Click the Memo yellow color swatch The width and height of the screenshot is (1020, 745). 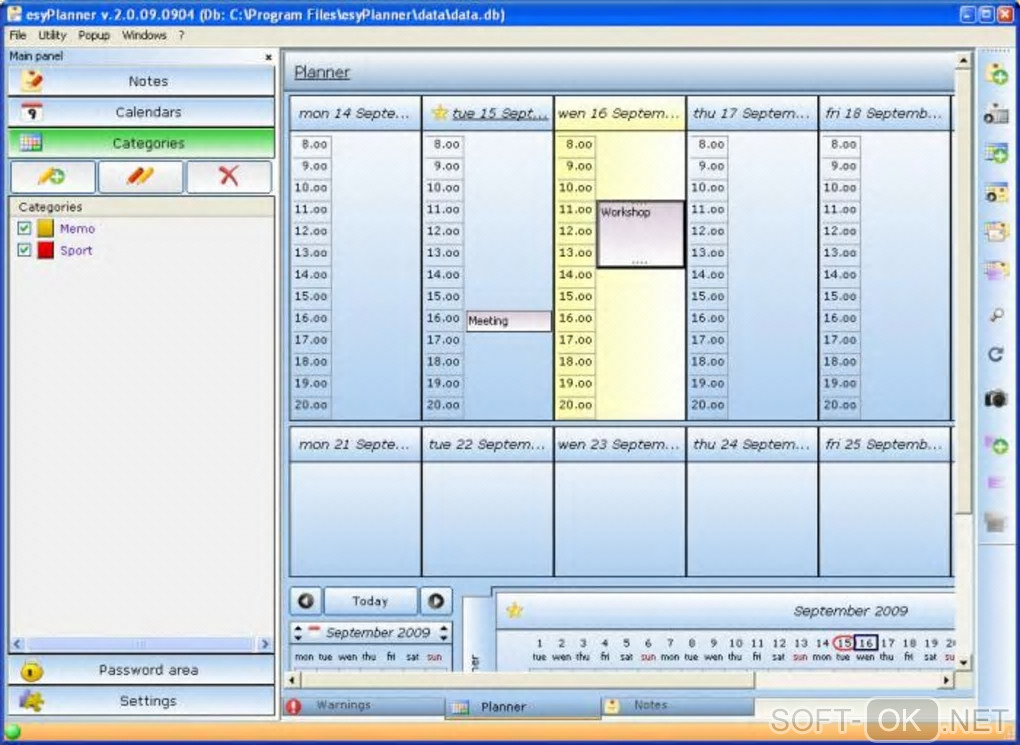[46, 228]
